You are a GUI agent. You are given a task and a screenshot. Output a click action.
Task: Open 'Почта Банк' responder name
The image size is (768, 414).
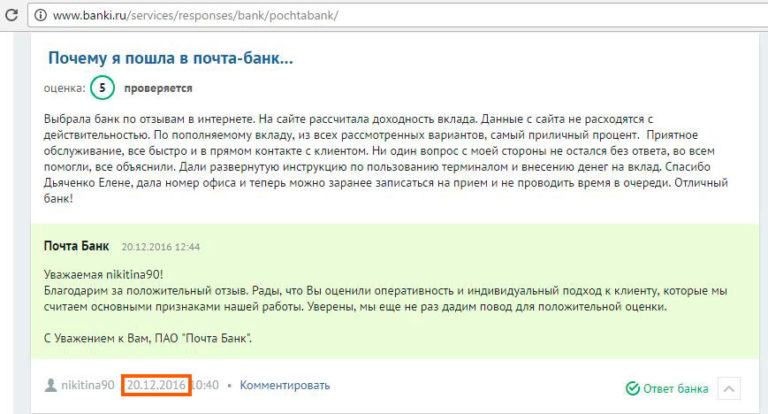[x=76, y=246]
